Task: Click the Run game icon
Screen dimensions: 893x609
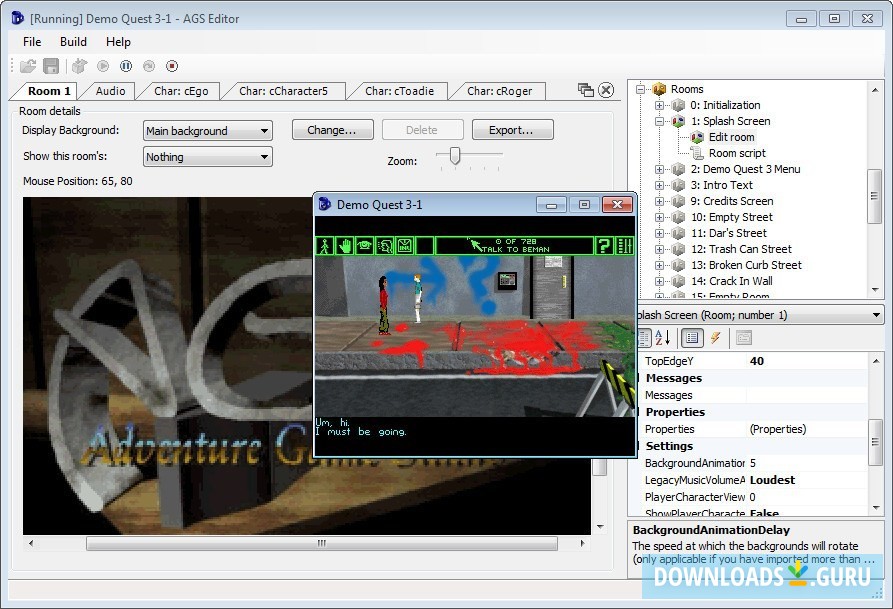Action: pyautogui.click(x=103, y=65)
